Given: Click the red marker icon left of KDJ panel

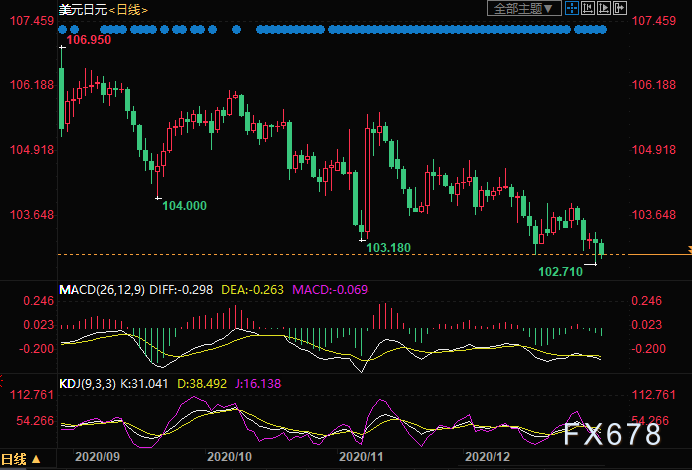Looking at the screenshot, I should pos(3,381).
